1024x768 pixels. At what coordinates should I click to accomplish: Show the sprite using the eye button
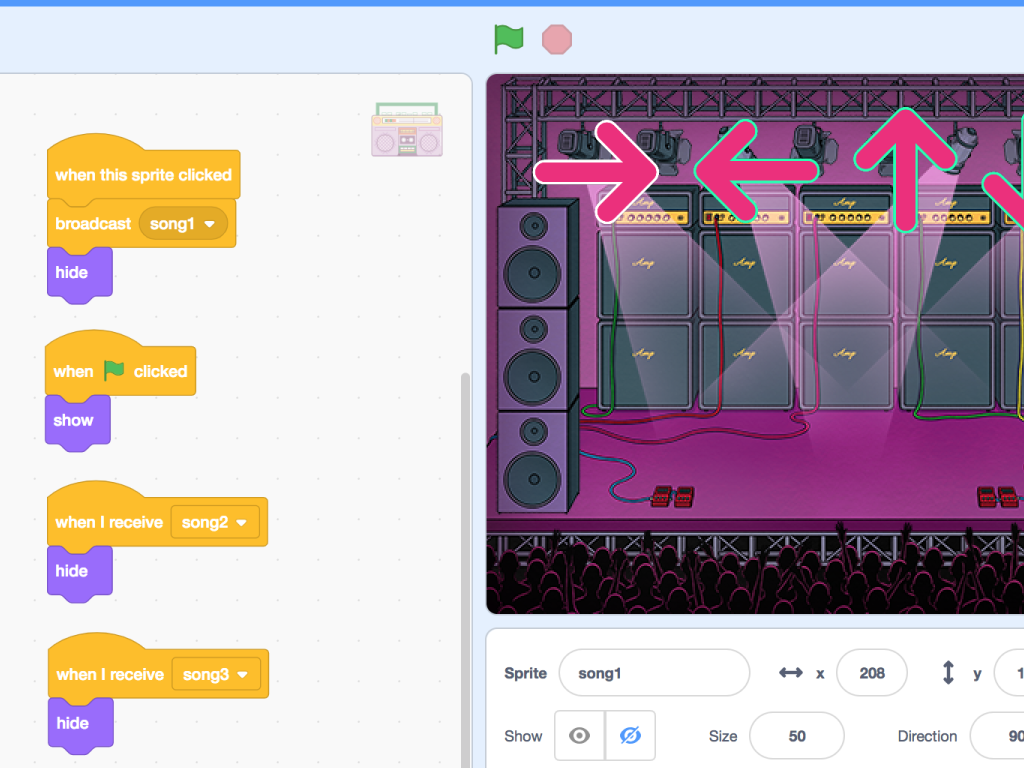[x=579, y=736]
